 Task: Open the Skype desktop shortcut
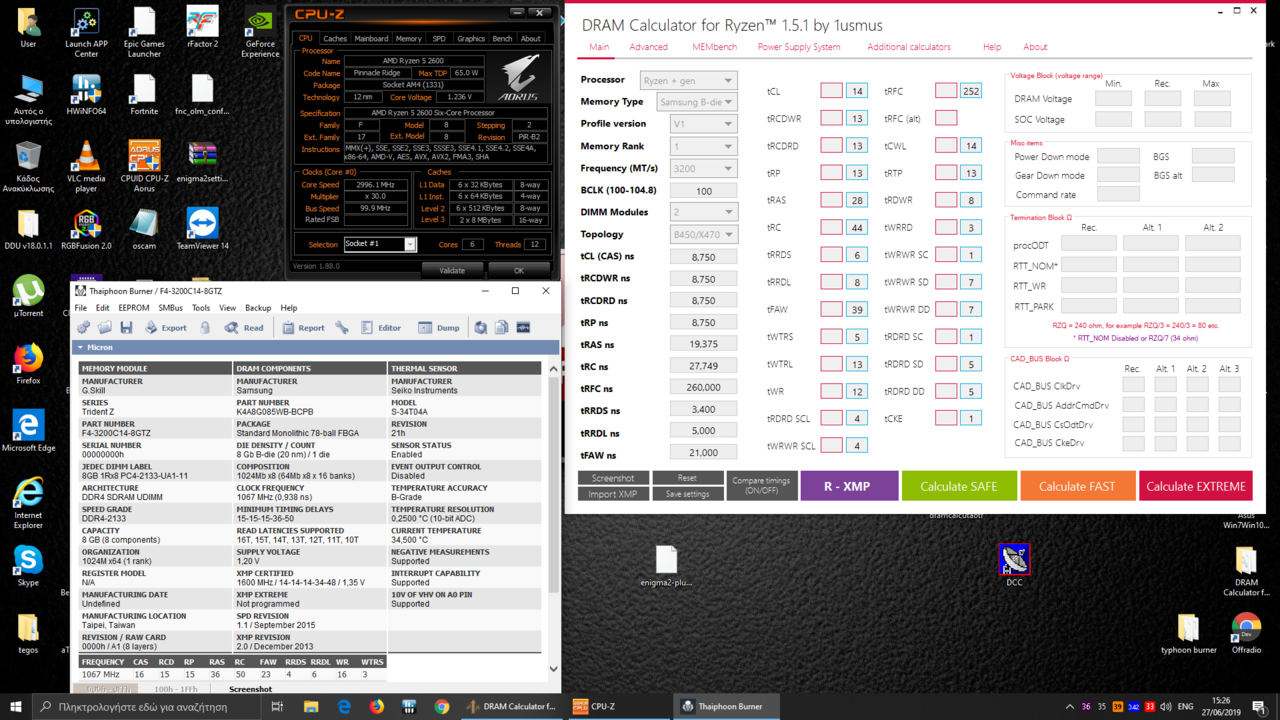pyautogui.click(x=28, y=565)
